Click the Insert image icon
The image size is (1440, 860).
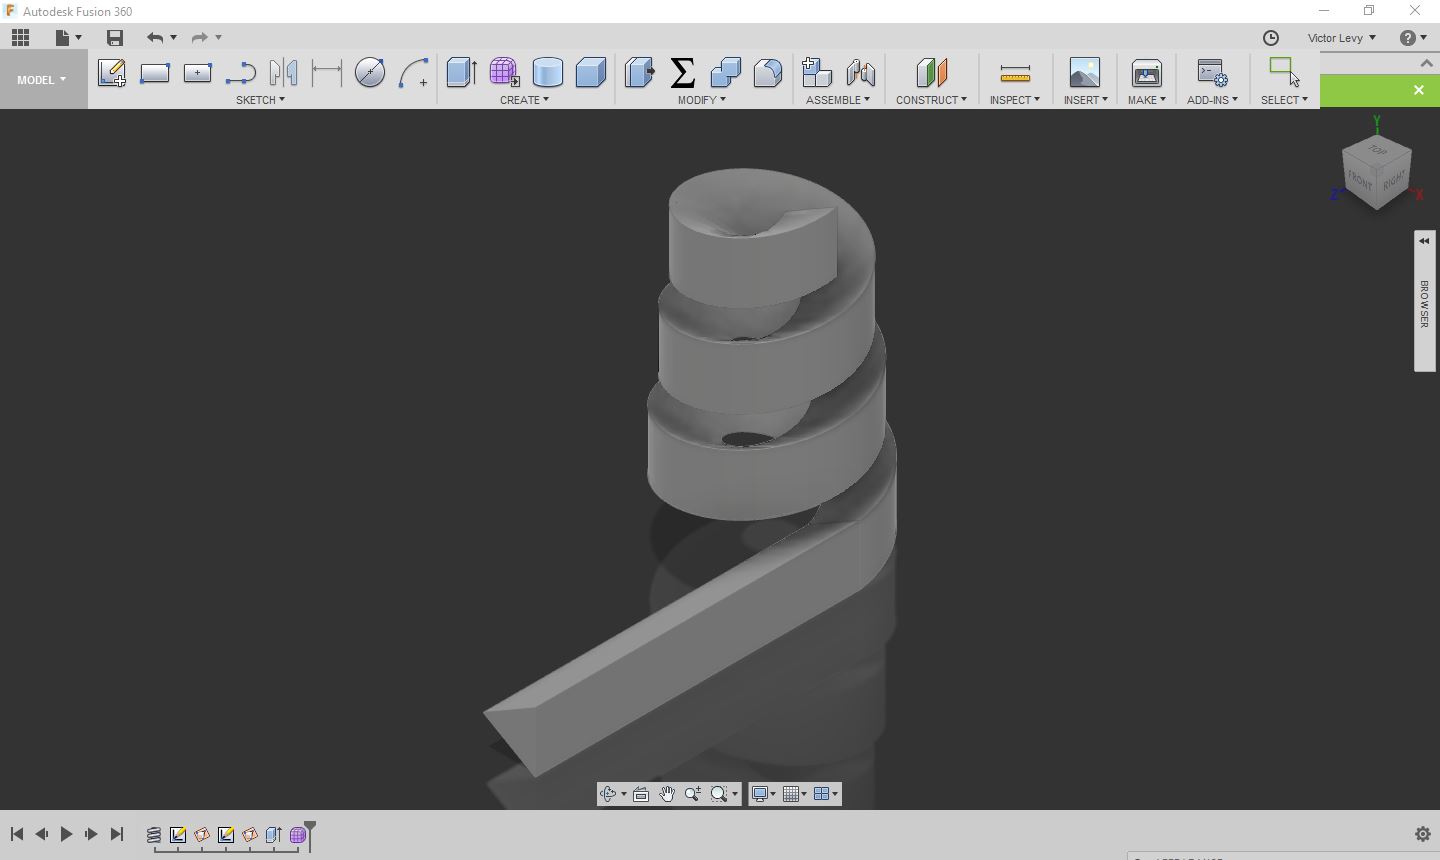pyautogui.click(x=1084, y=72)
